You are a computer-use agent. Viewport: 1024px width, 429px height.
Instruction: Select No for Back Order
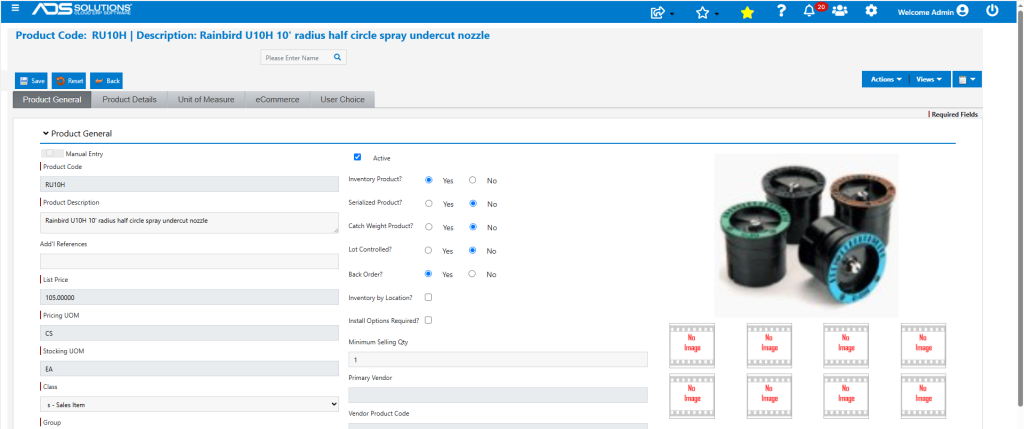(473, 274)
